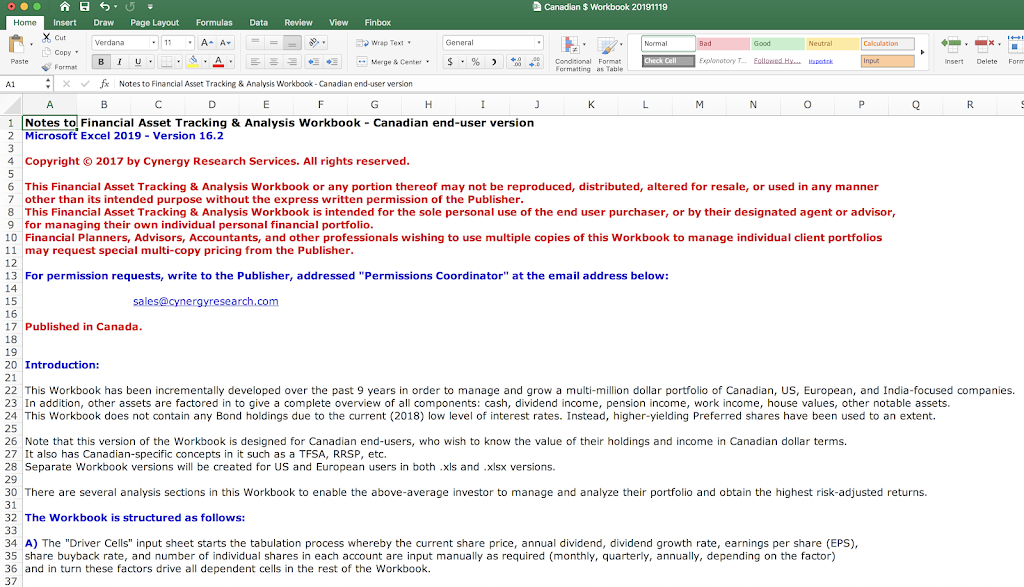
Task: Insert cells using Insert icon
Action: pyautogui.click(x=953, y=50)
